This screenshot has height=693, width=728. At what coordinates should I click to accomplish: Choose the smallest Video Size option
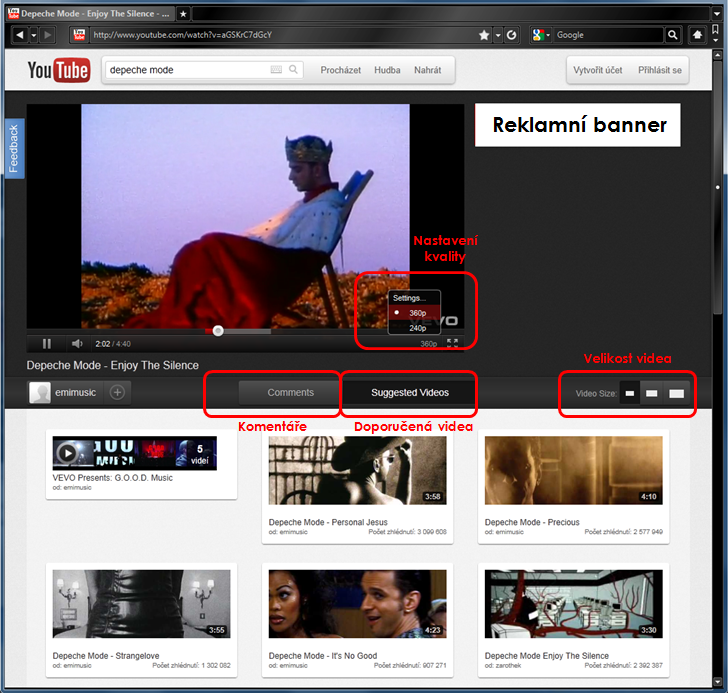pos(630,393)
